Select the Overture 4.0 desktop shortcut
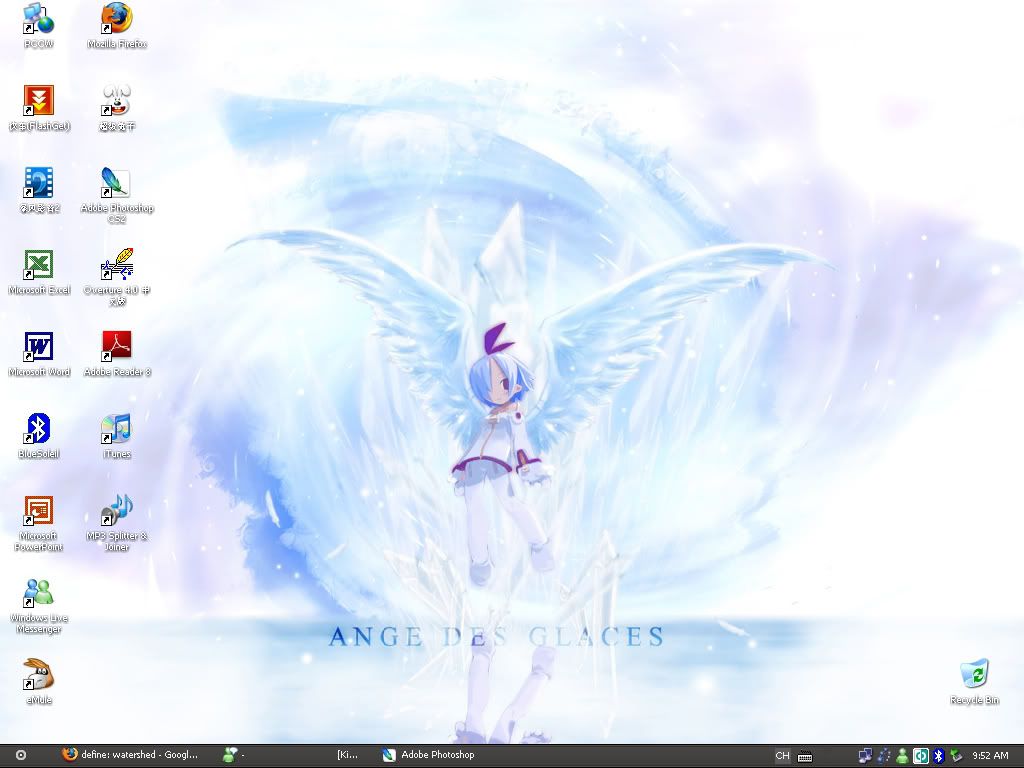 point(117,266)
